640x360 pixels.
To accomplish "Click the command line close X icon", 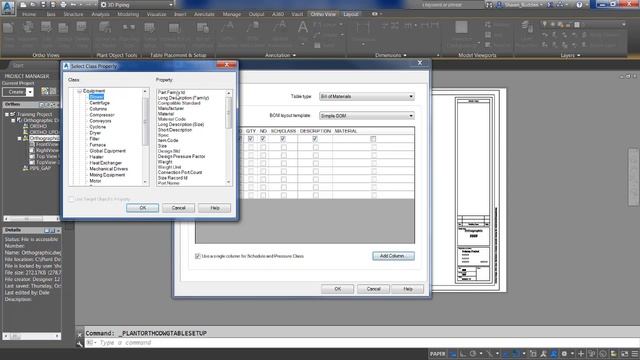I will point(80,334).
